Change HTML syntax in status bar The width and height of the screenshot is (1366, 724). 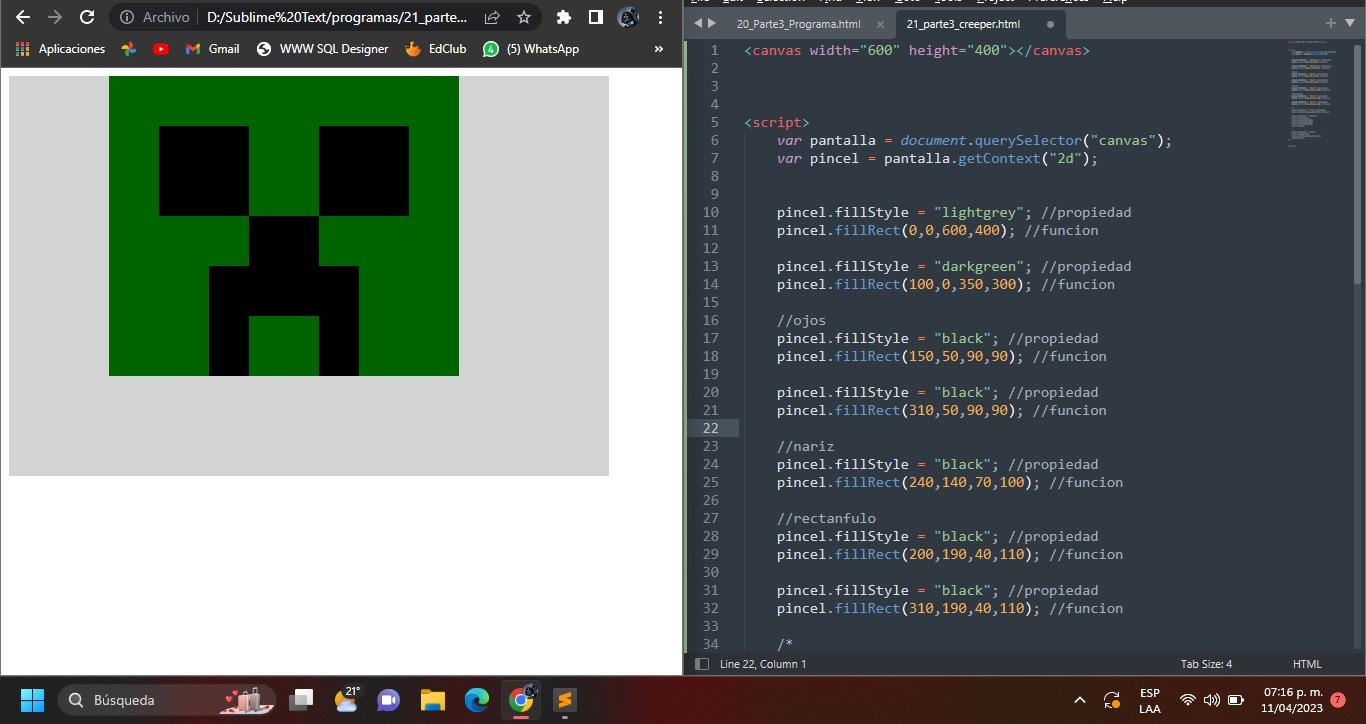pos(1307,664)
